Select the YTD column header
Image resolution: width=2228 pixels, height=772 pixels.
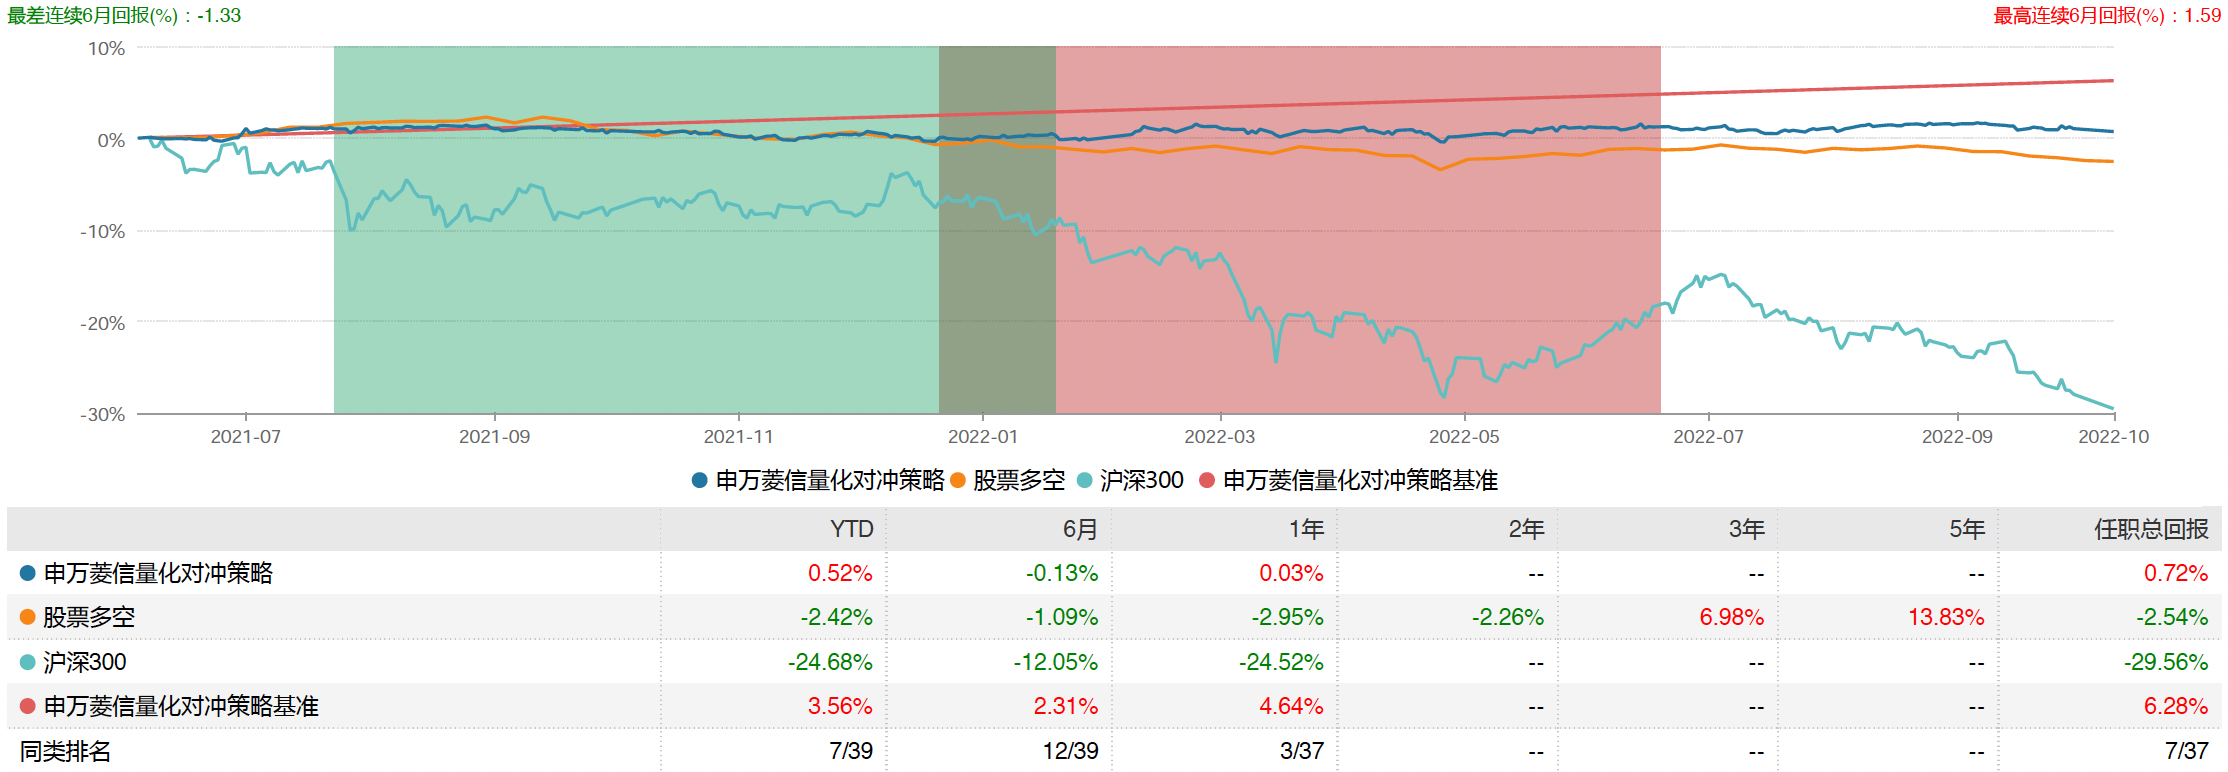pos(851,529)
